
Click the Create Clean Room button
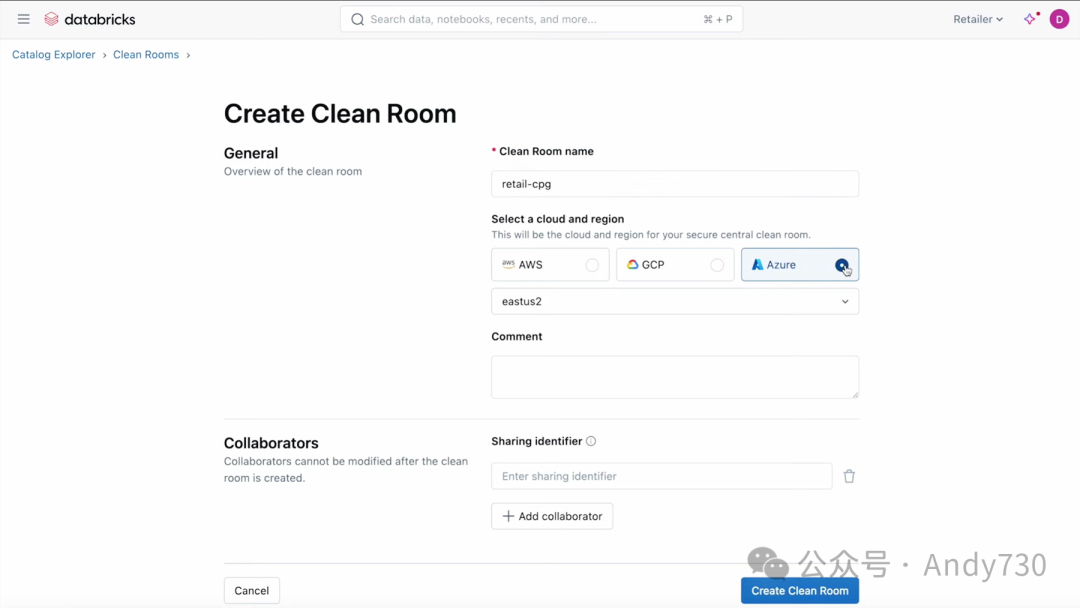800,591
